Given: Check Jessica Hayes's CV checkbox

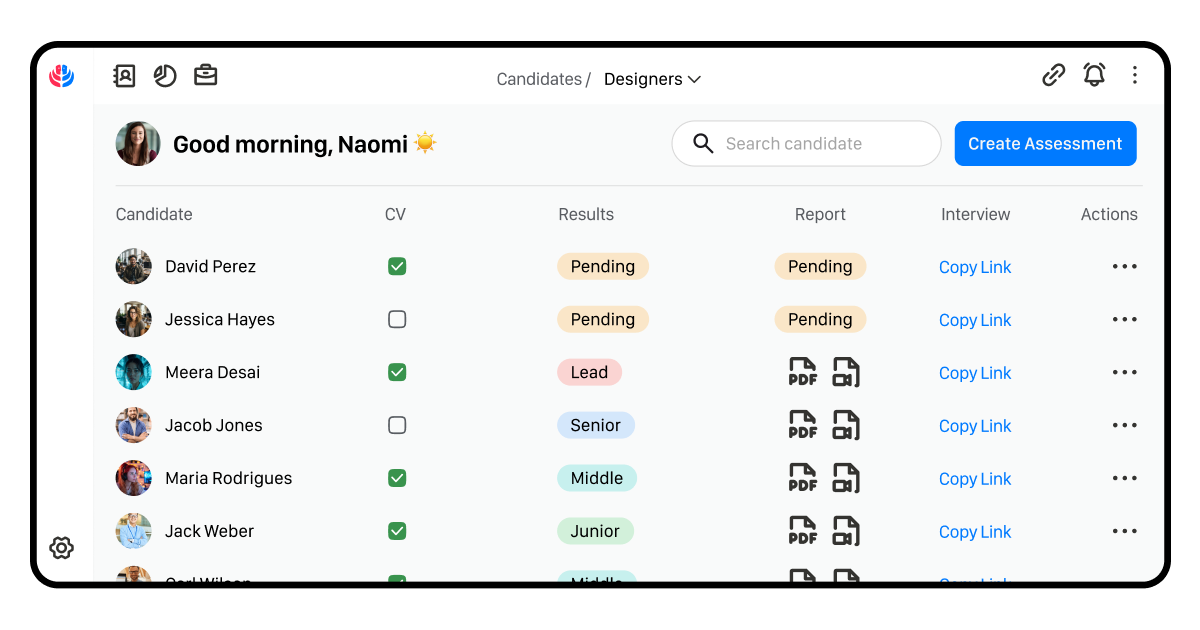Looking at the screenshot, I should pos(397,319).
